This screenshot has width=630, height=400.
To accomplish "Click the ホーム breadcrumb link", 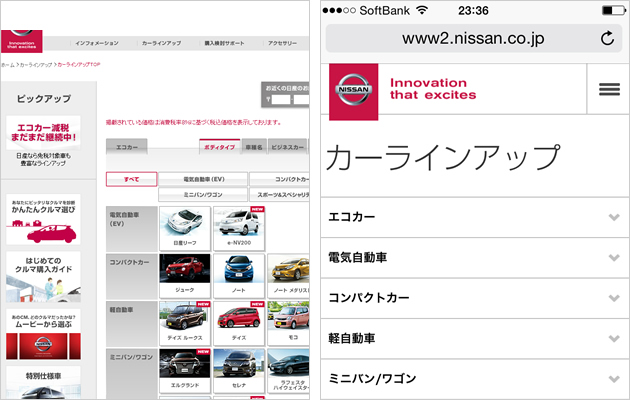I will coord(8,65).
